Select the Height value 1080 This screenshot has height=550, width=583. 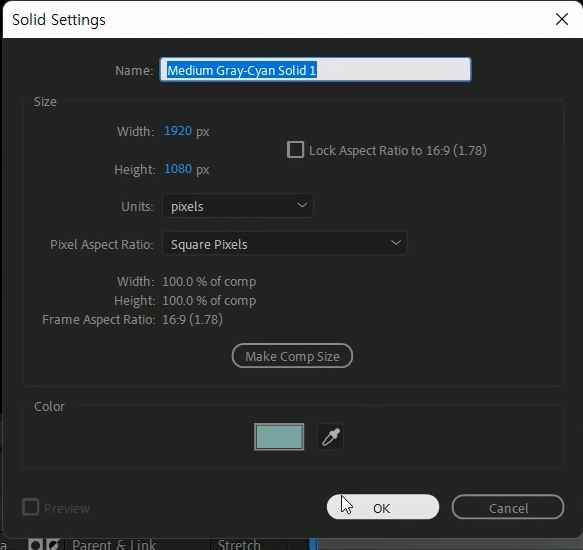pyautogui.click(x=178, y=169)
